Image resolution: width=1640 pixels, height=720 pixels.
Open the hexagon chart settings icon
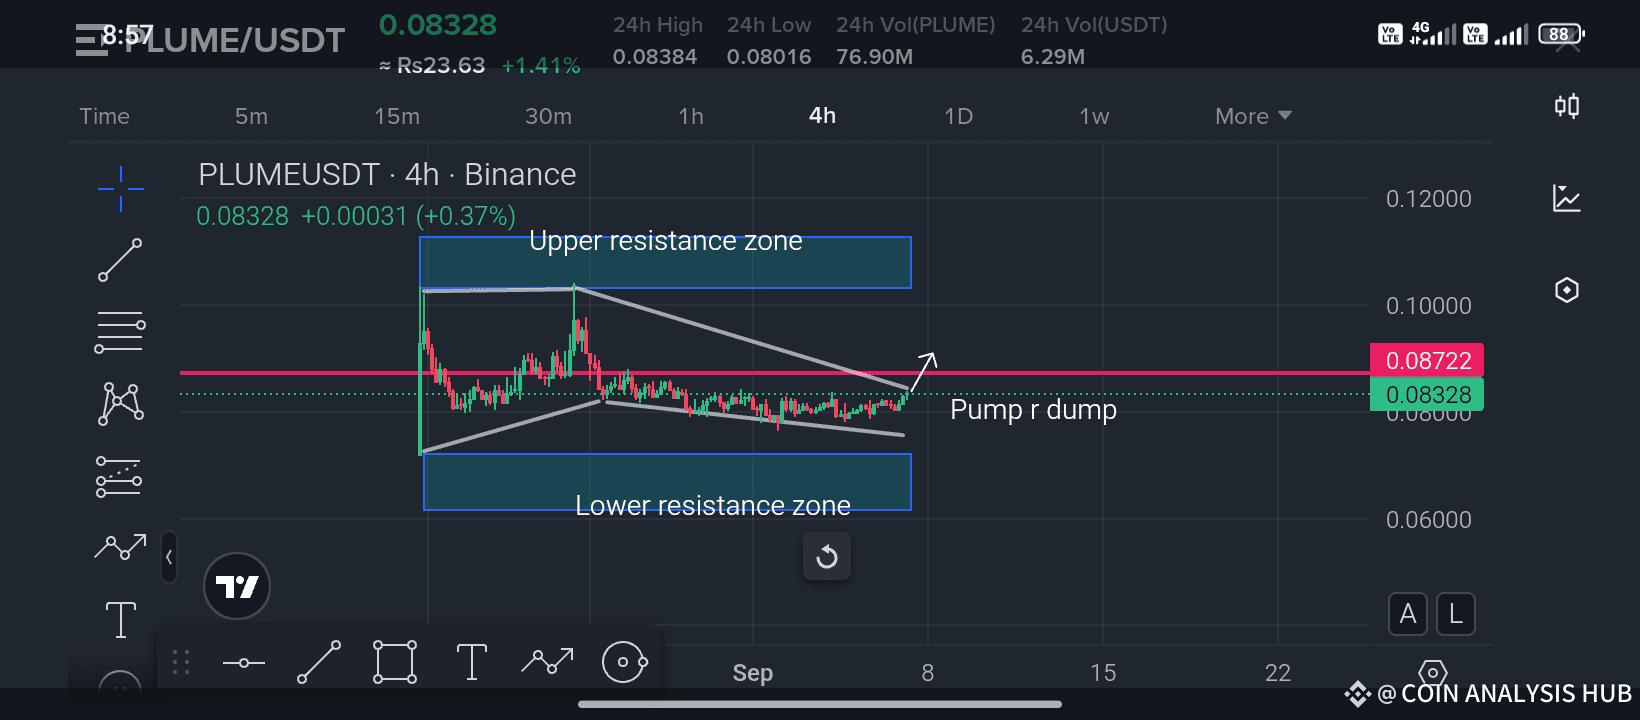click(x=1567, y=290)
